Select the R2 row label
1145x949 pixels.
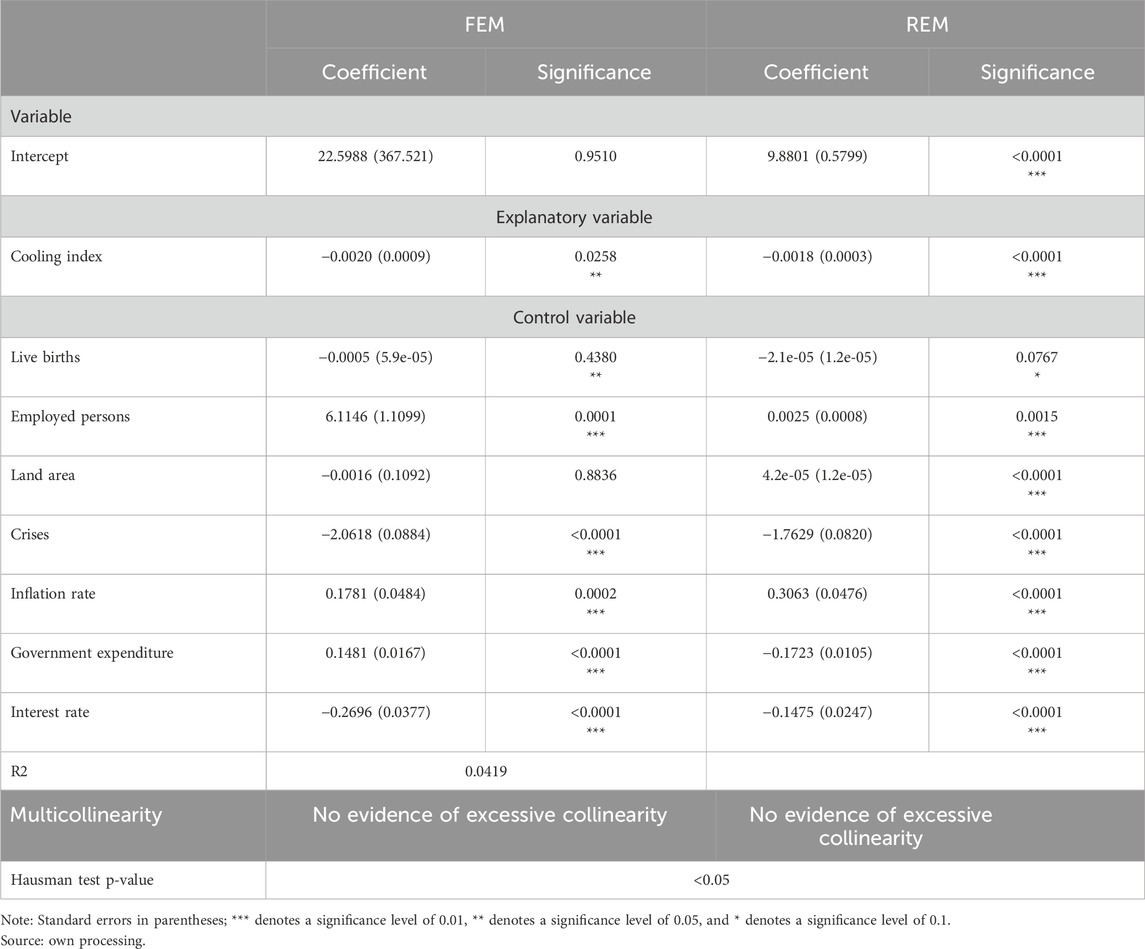click(x=19, y=771)
